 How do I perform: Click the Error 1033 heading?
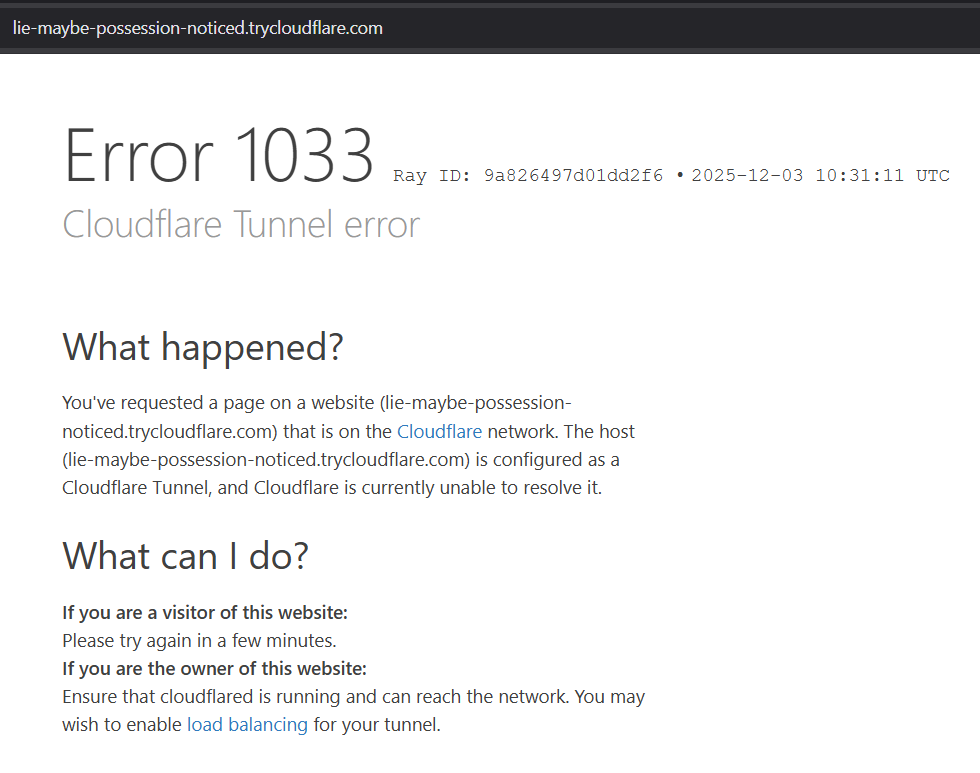pos(219,156)
